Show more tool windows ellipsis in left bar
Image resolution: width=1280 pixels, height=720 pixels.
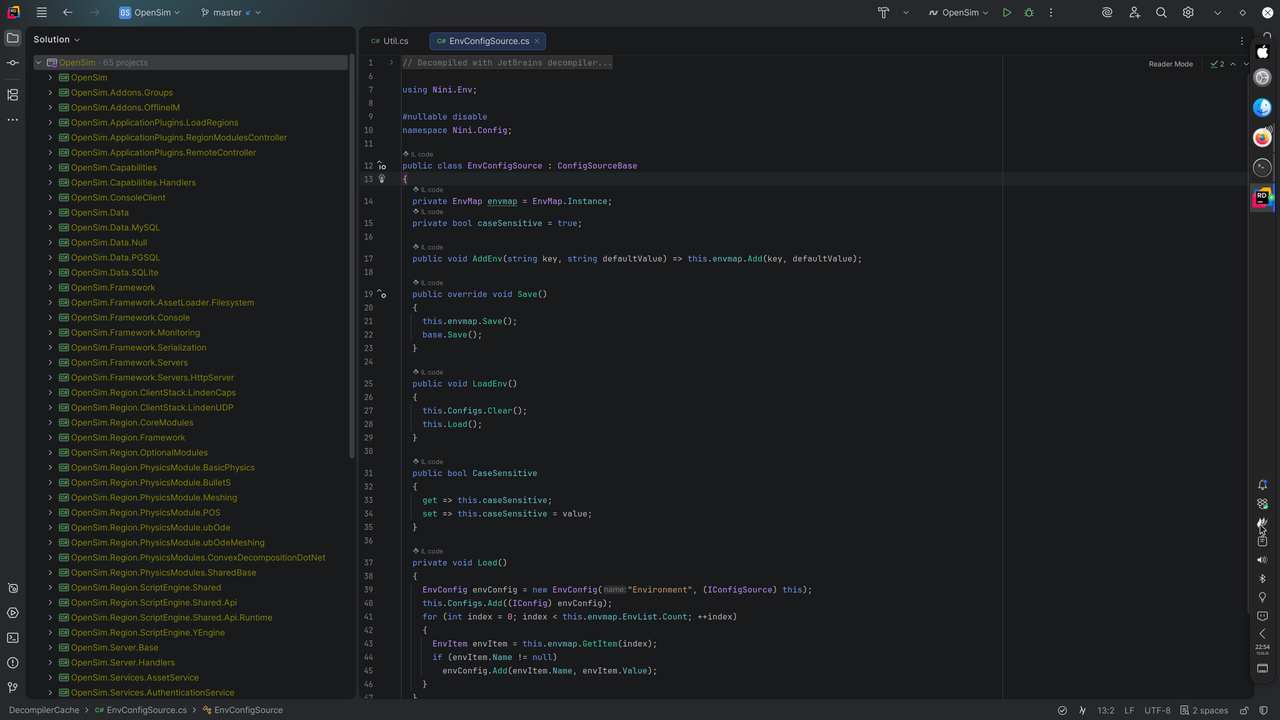click(13, 120)
